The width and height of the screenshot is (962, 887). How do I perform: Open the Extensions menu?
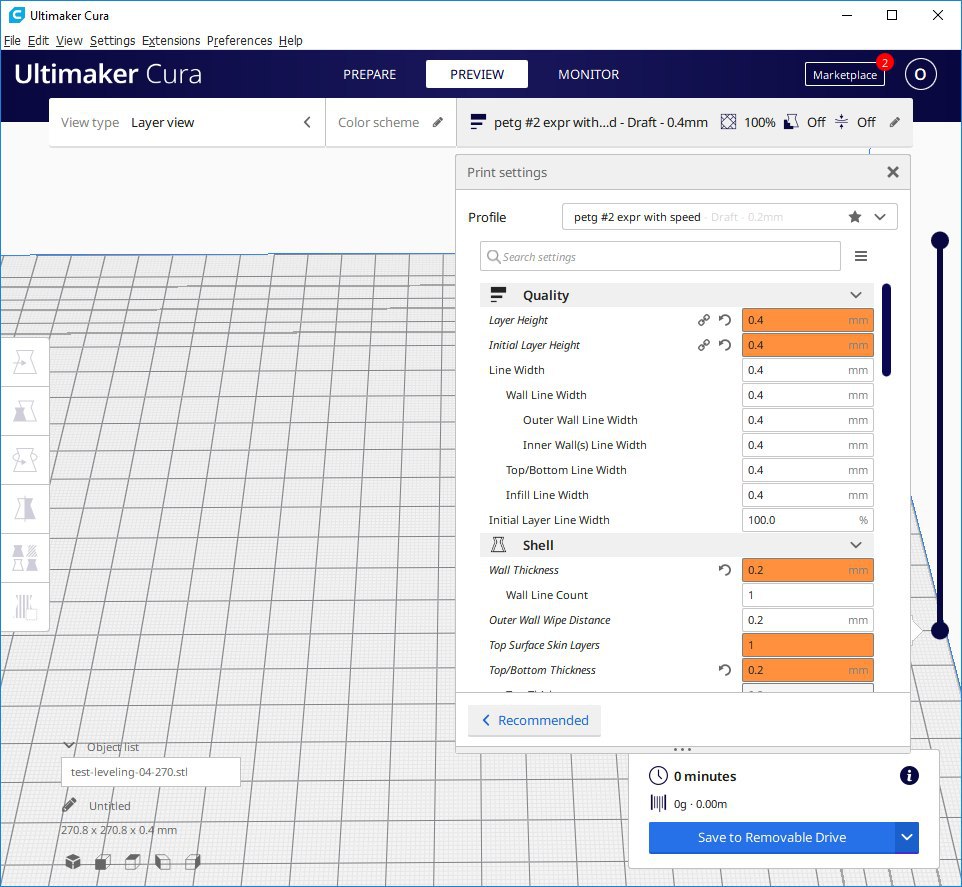171,40
